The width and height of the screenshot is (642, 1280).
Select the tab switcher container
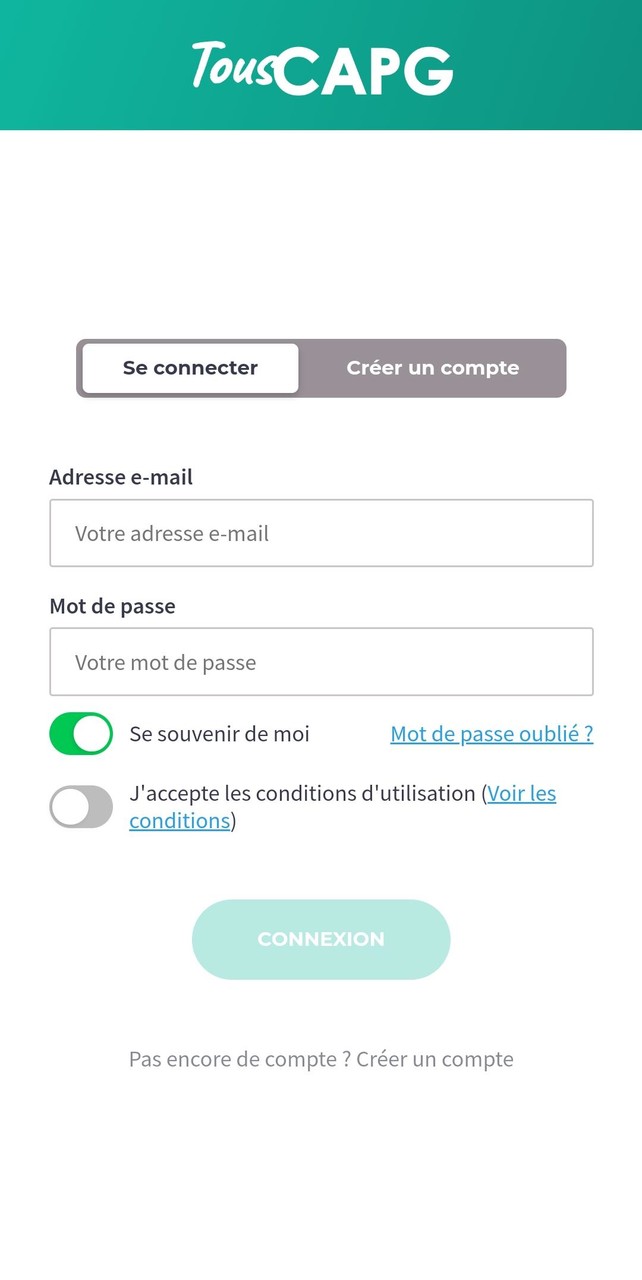321,368
